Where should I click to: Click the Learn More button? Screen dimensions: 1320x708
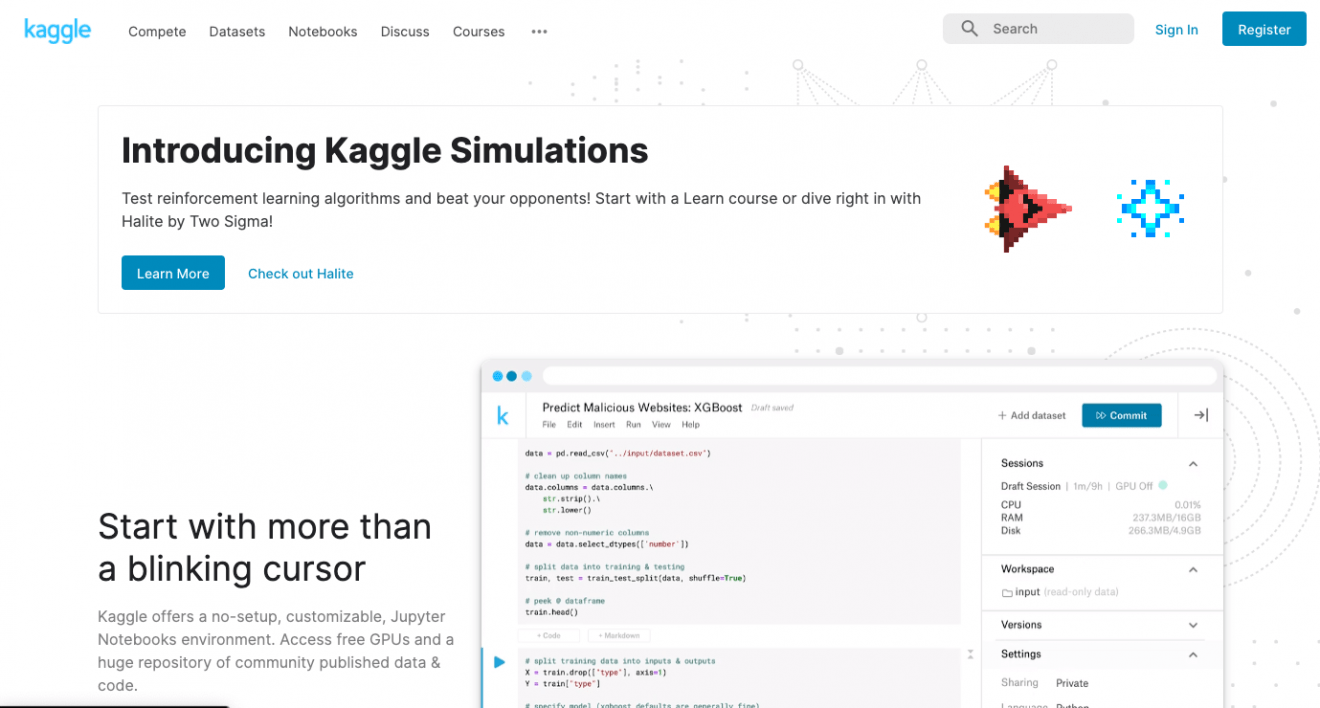tap(173, 273)
